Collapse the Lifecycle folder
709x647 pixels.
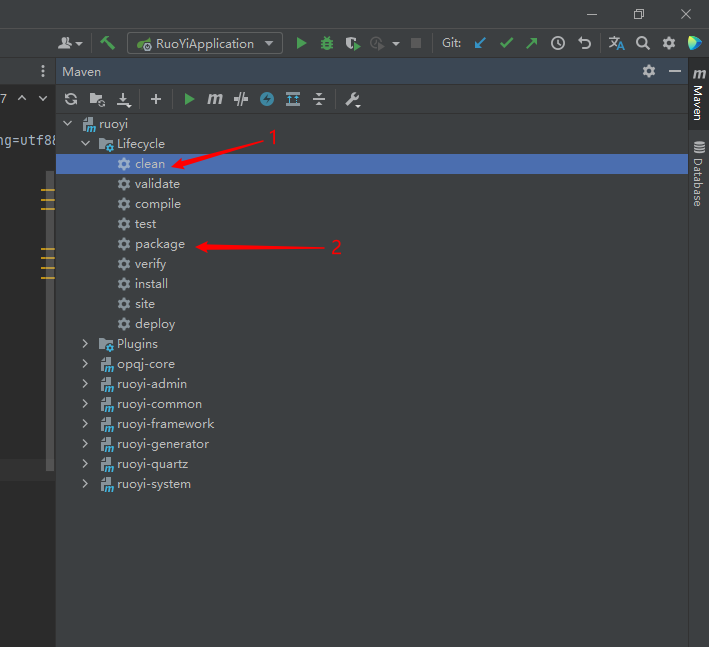(x=85, y=143)
